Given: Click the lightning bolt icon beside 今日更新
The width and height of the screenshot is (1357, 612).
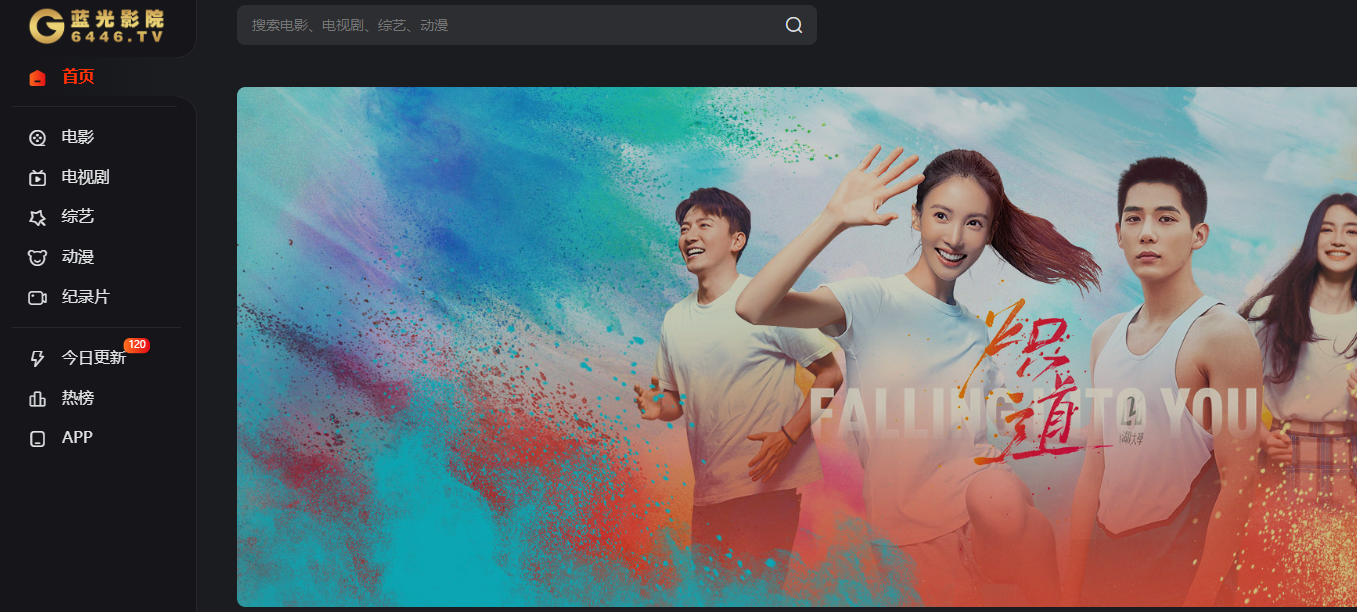Looking at the screenshot, I should (x=38, y=358).
